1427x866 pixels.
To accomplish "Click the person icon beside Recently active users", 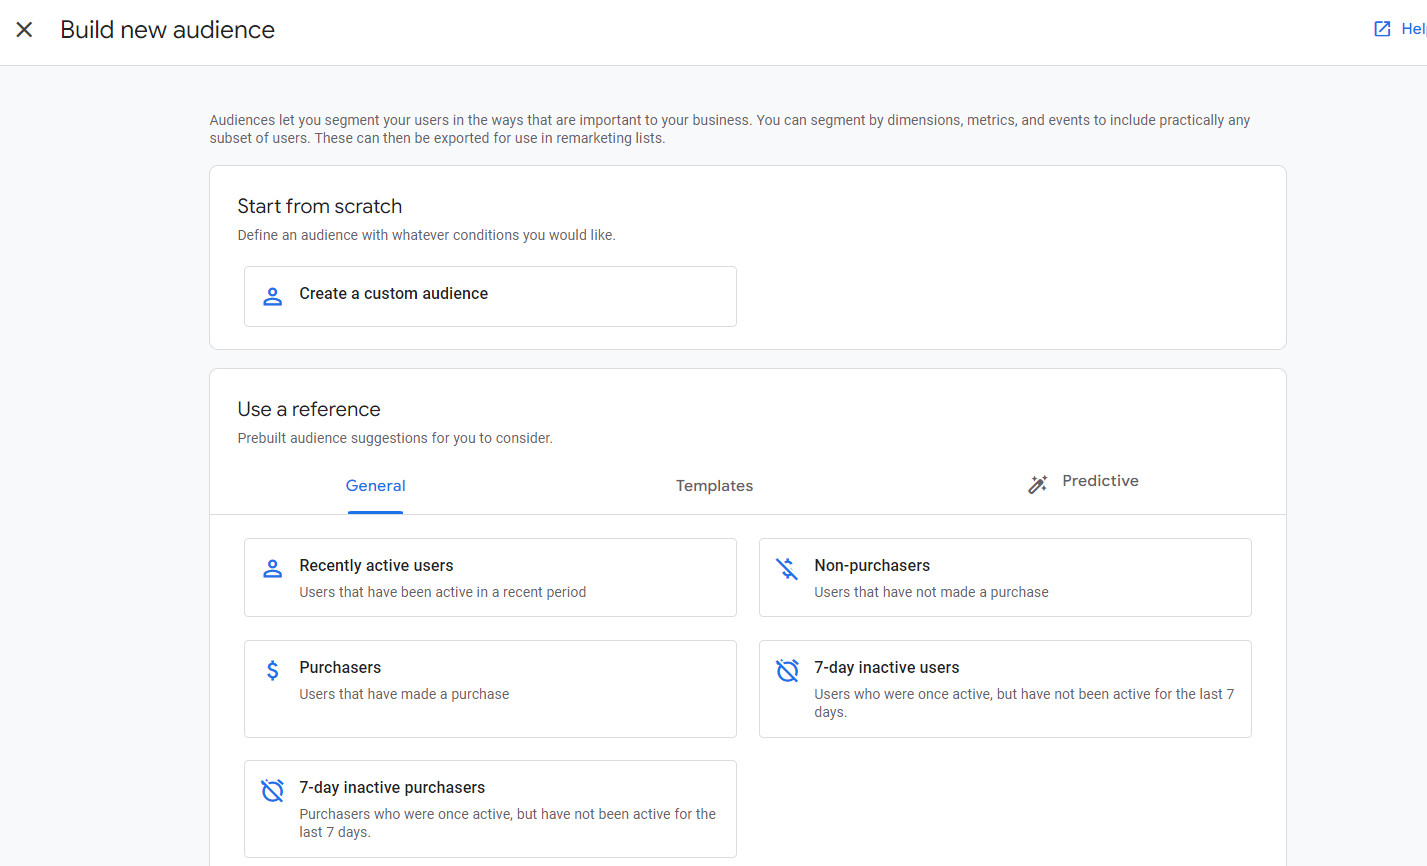I will coord(272,568).
